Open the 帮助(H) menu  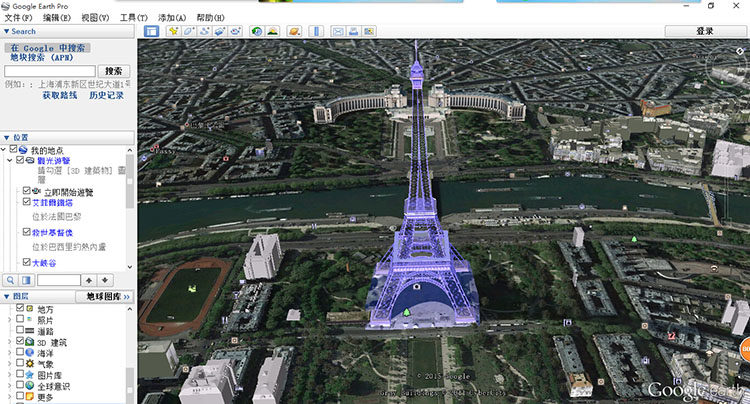click(210, 18)
